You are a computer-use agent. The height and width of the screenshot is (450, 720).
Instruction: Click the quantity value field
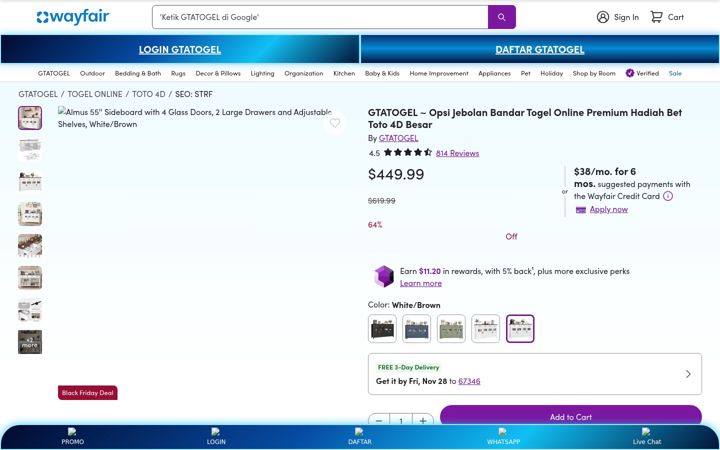[401, 421]
